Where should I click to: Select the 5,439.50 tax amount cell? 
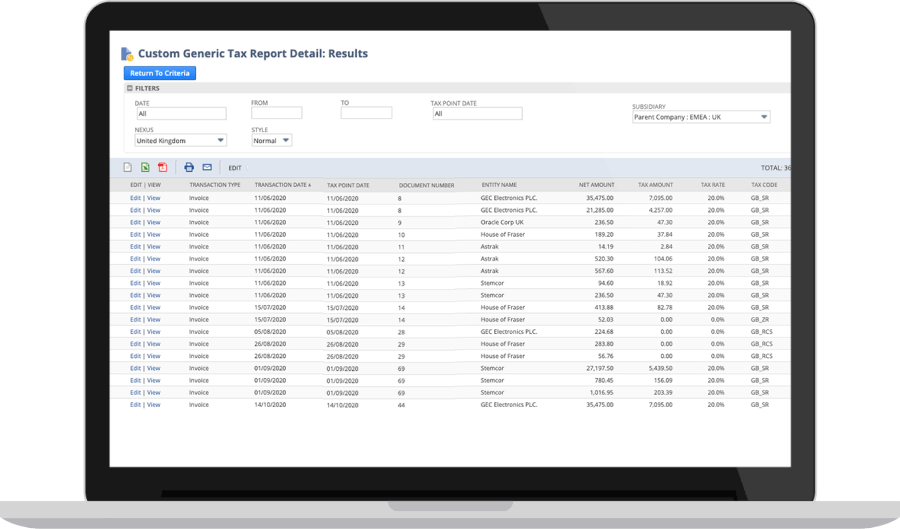pos(661,368)
